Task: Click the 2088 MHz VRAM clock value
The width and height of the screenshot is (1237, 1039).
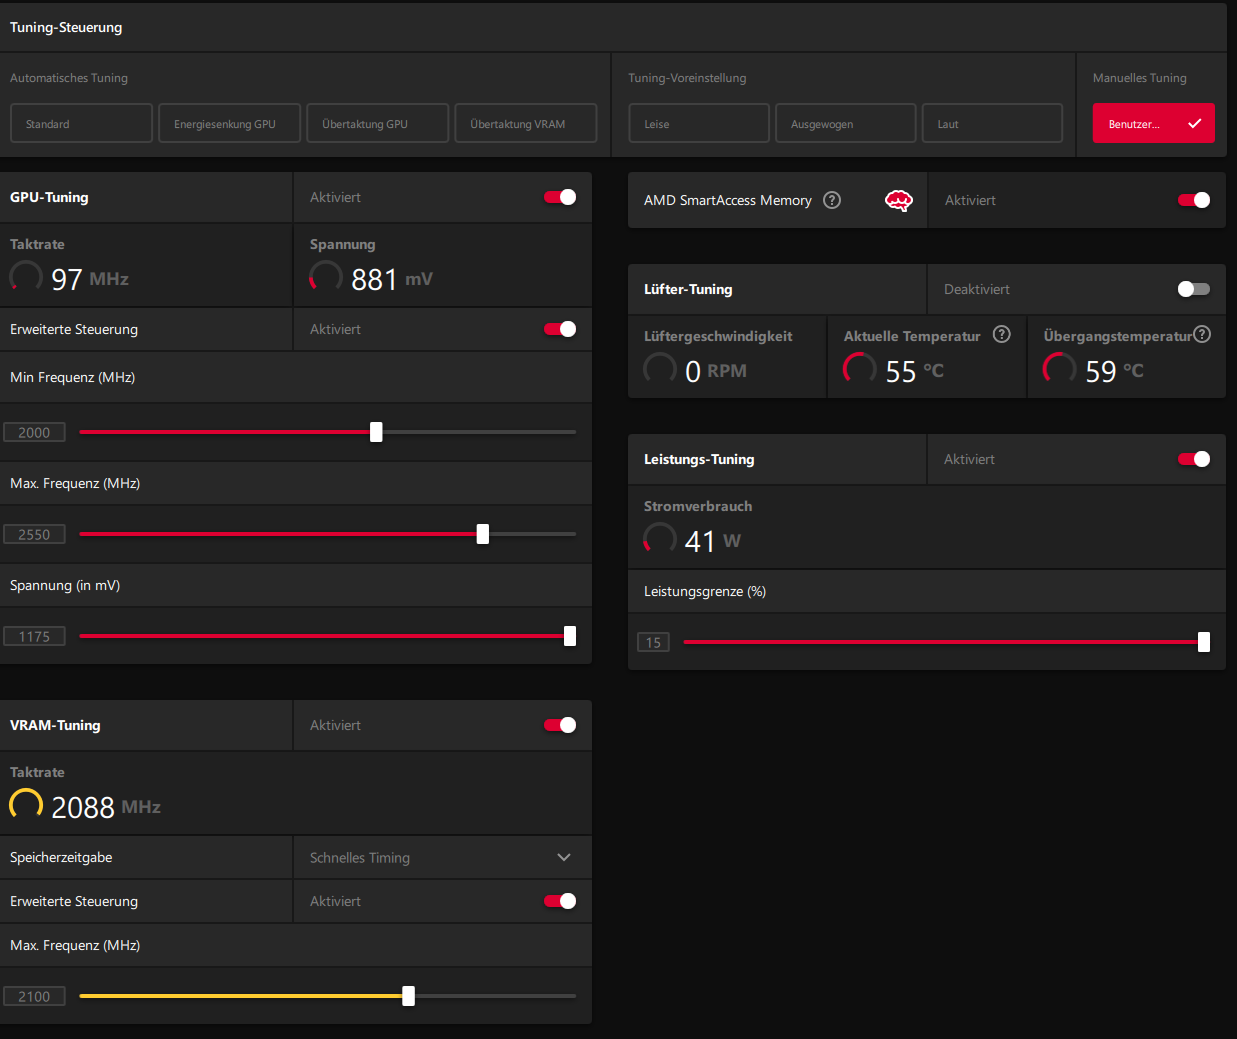Action: click(106, 807)
